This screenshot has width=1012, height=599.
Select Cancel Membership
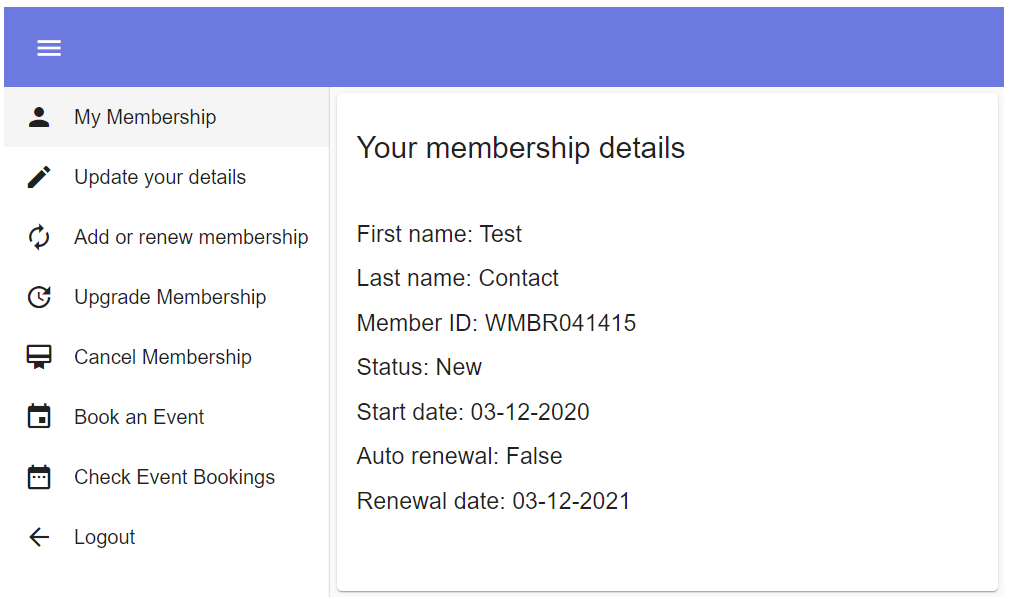[162, 357]
